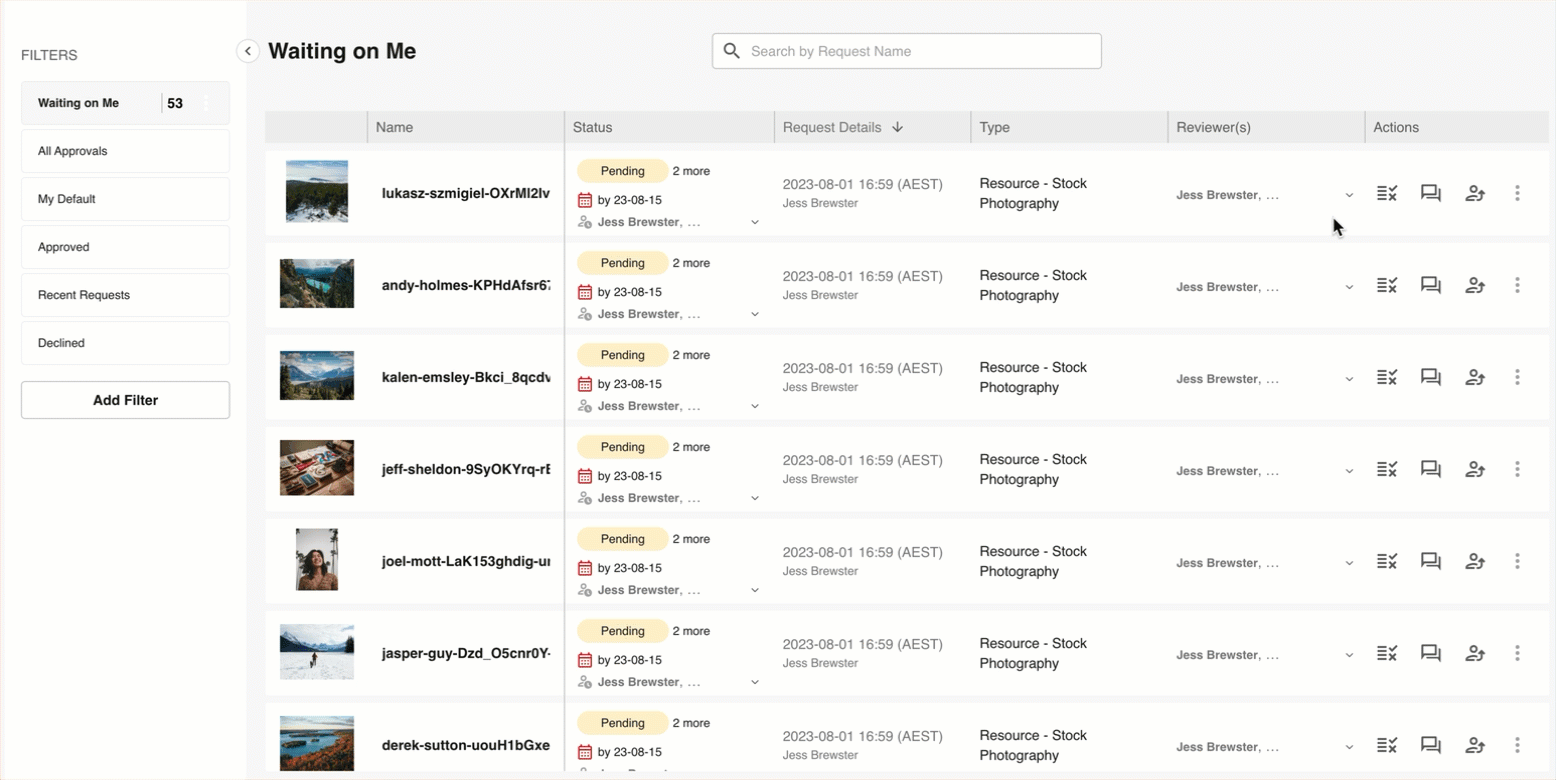
Task: Expand reviewers dropdown in lukasz-szmigiel row
Action: 1349,195
